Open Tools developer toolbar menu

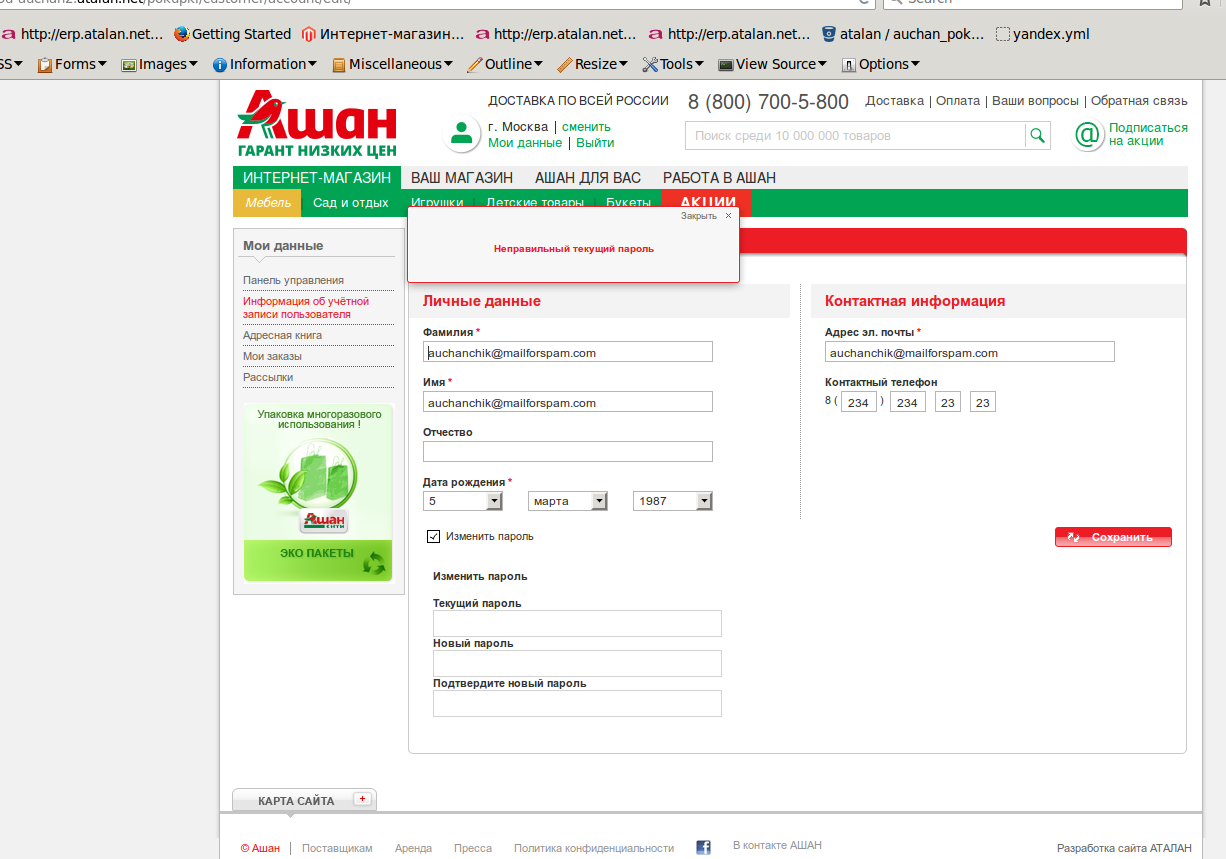pos(673,64)
